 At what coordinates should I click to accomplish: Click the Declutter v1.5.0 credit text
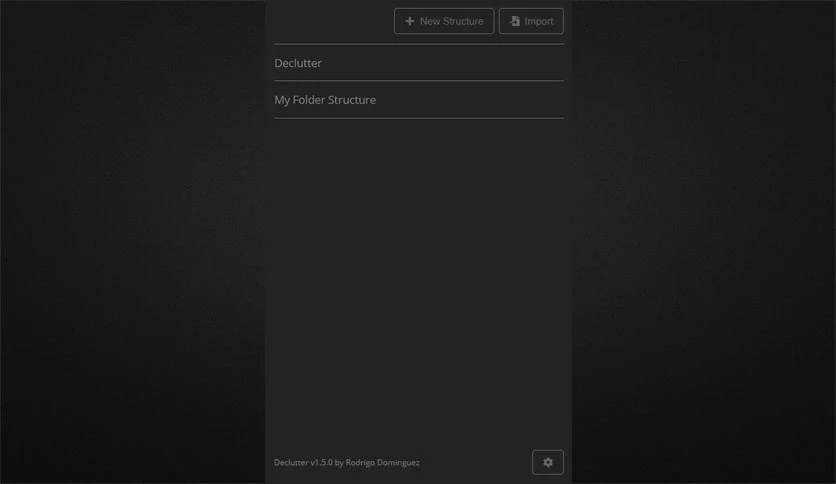point(347,462)
